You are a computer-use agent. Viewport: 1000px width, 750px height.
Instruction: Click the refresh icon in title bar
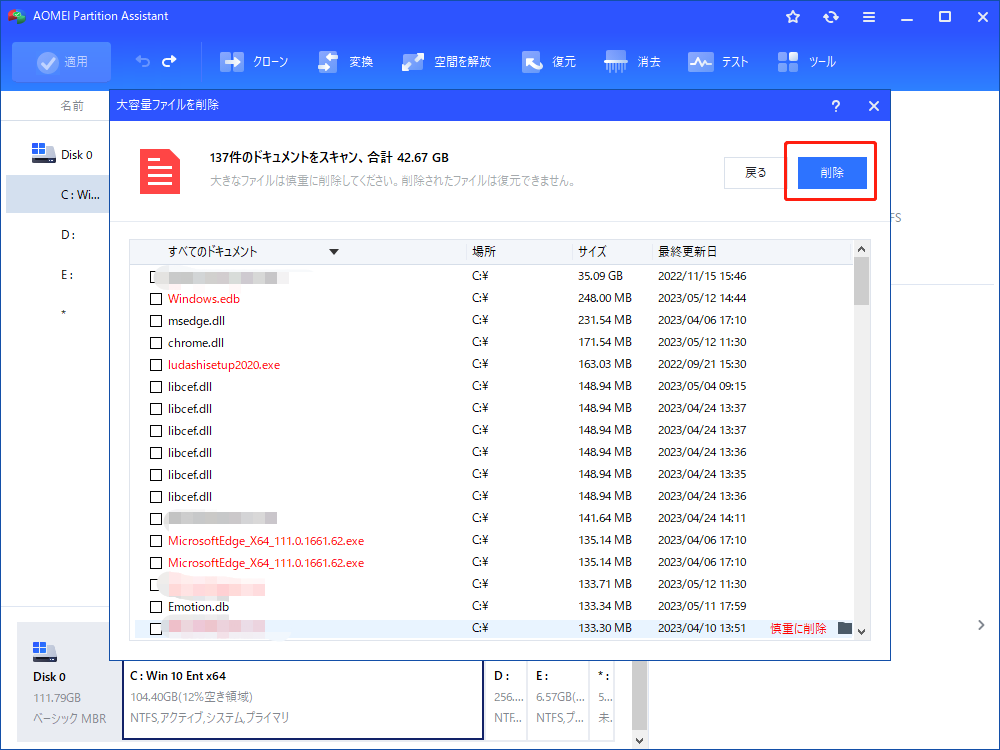[830, 17]
